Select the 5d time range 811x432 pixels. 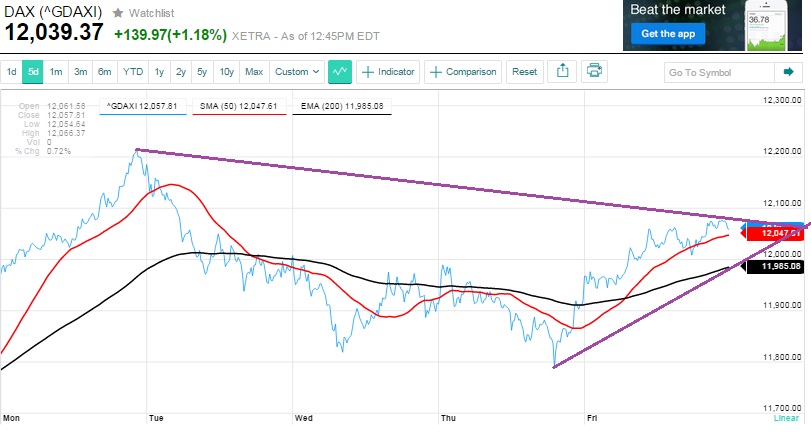[33, 72]
